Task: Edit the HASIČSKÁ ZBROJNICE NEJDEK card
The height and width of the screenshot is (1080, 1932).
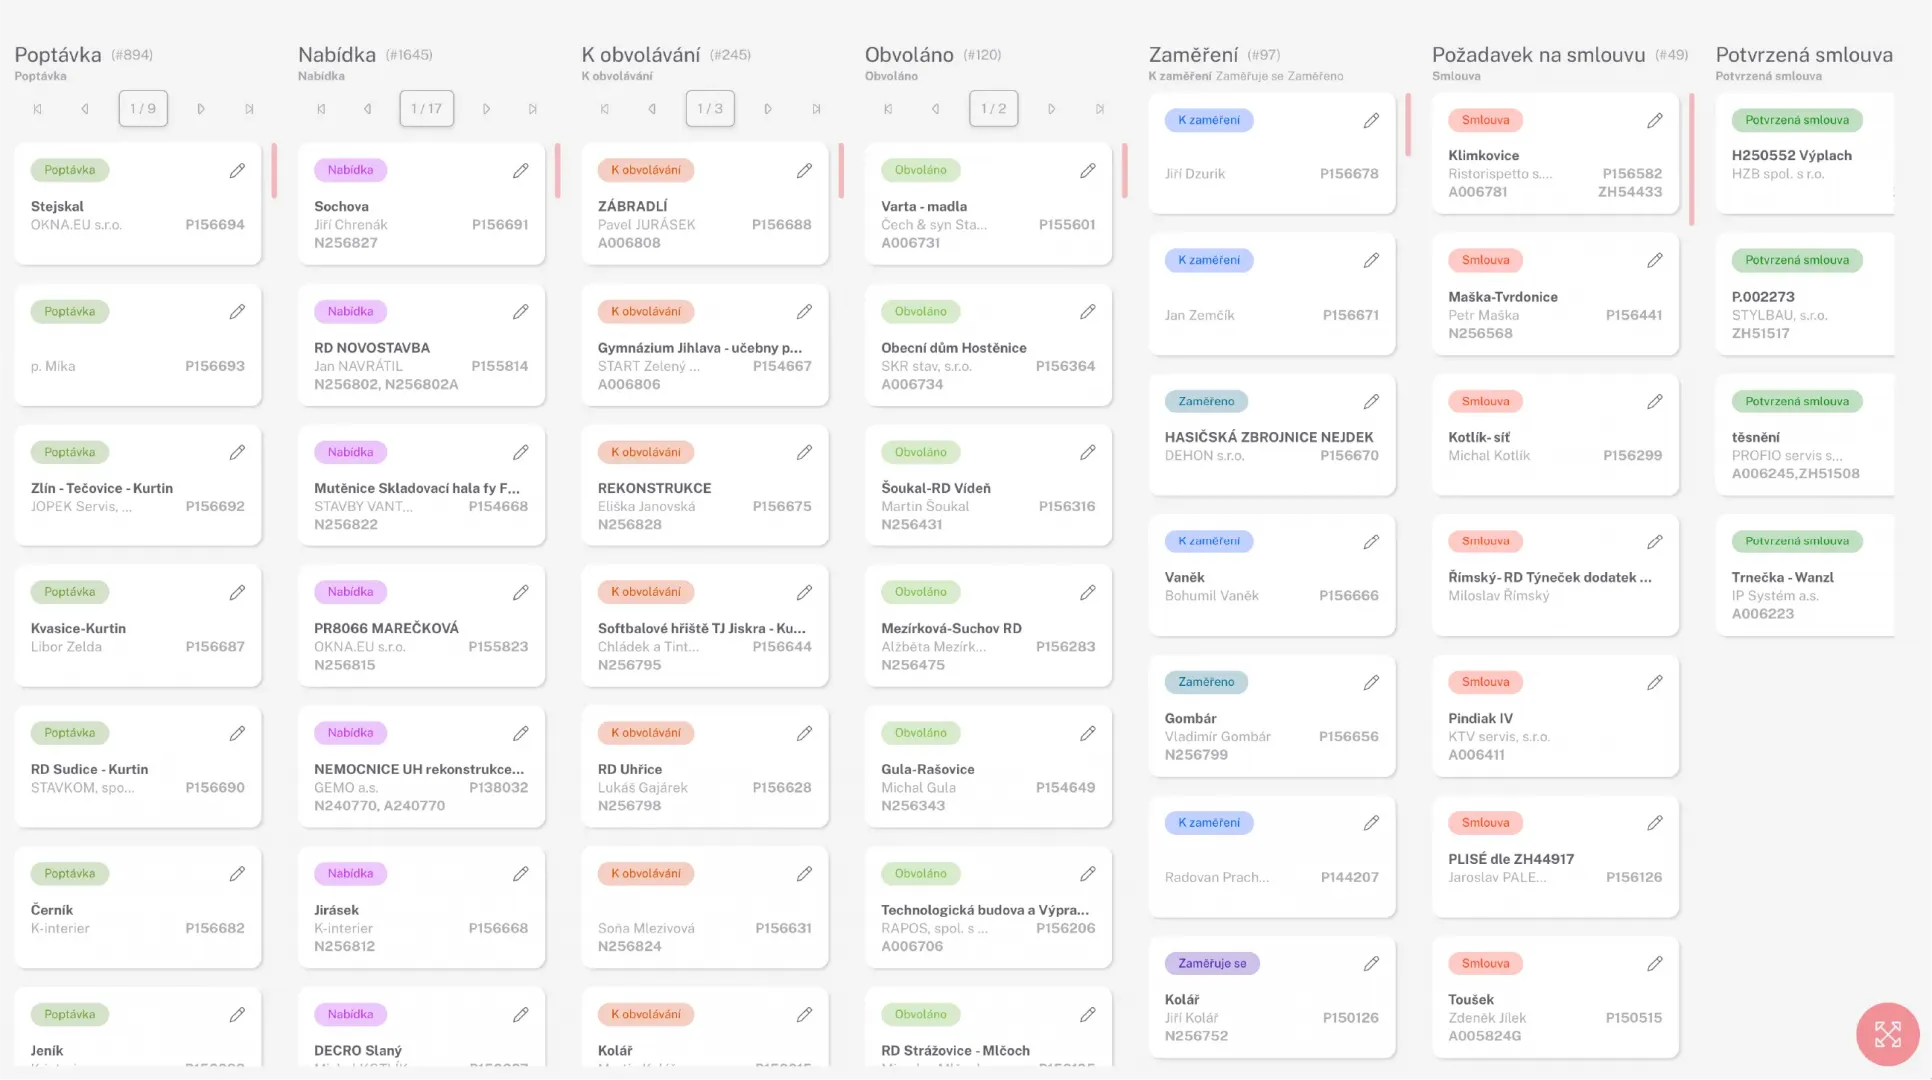Action: coord(1371,402)
